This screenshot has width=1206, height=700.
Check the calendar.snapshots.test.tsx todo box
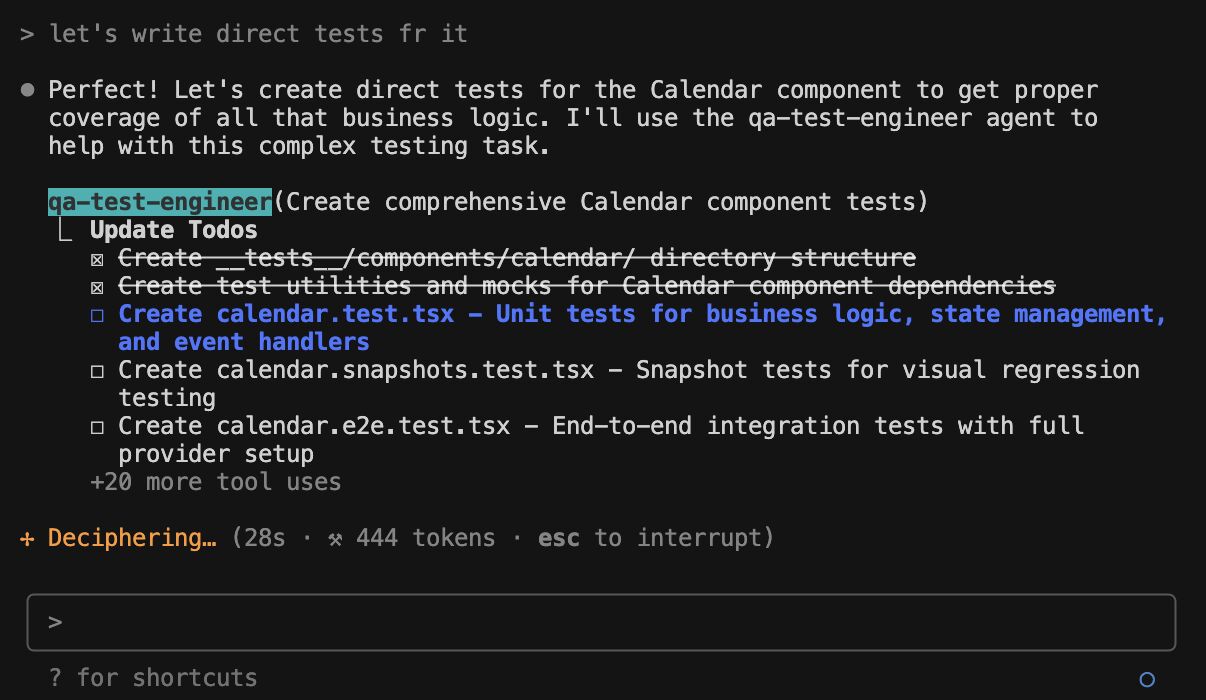click(97, 371)
